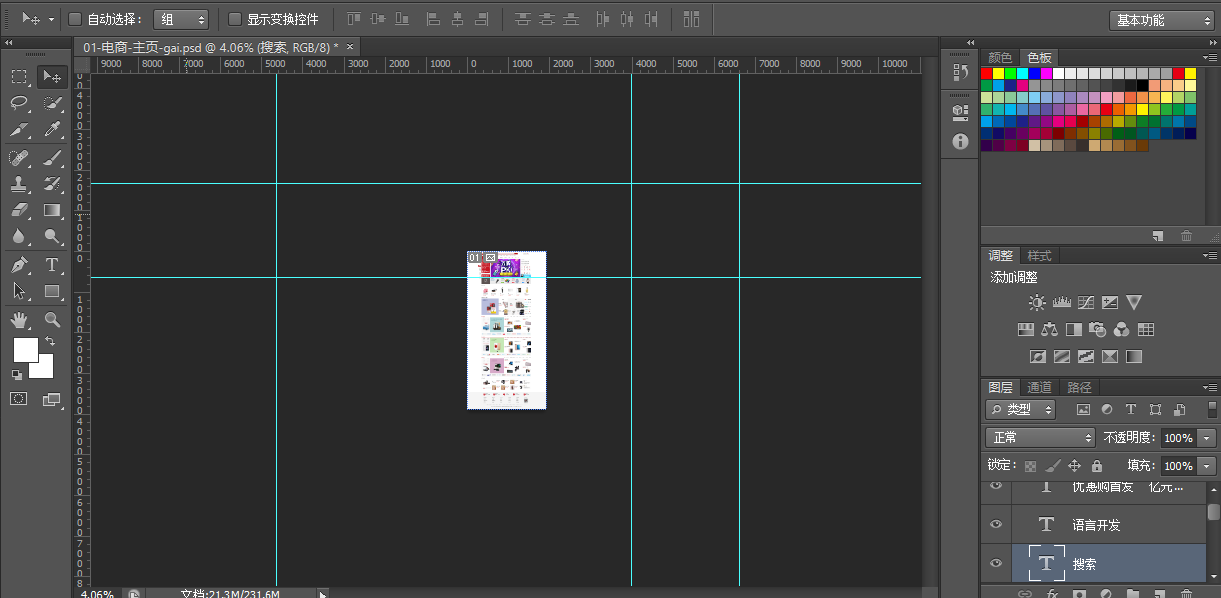Screen dimensions: 1221x598
Task: Open the 填充 slider dropdown arrow
Action: click(x=1207, y=466)
